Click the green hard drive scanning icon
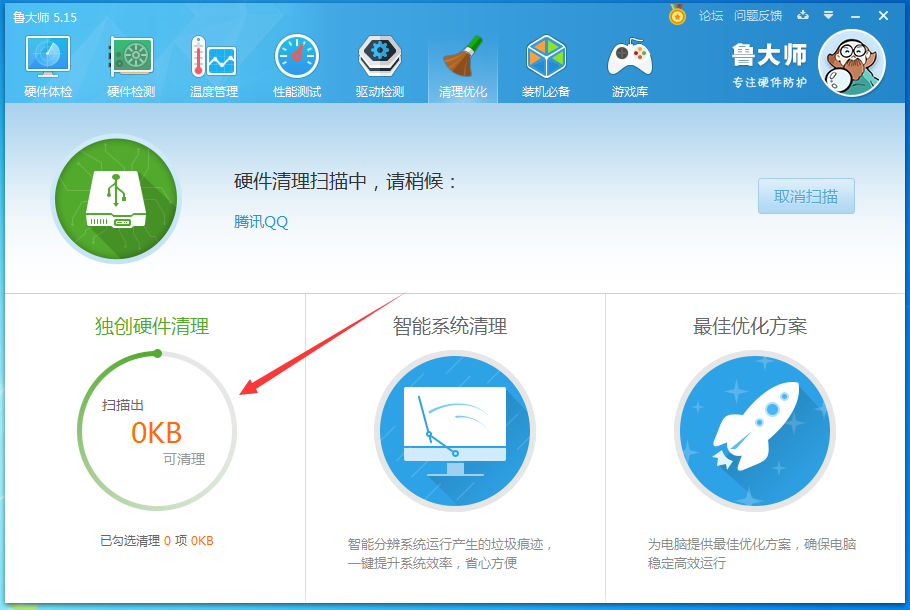The height and width of the screenshot is (610, 910). (115, 198)
